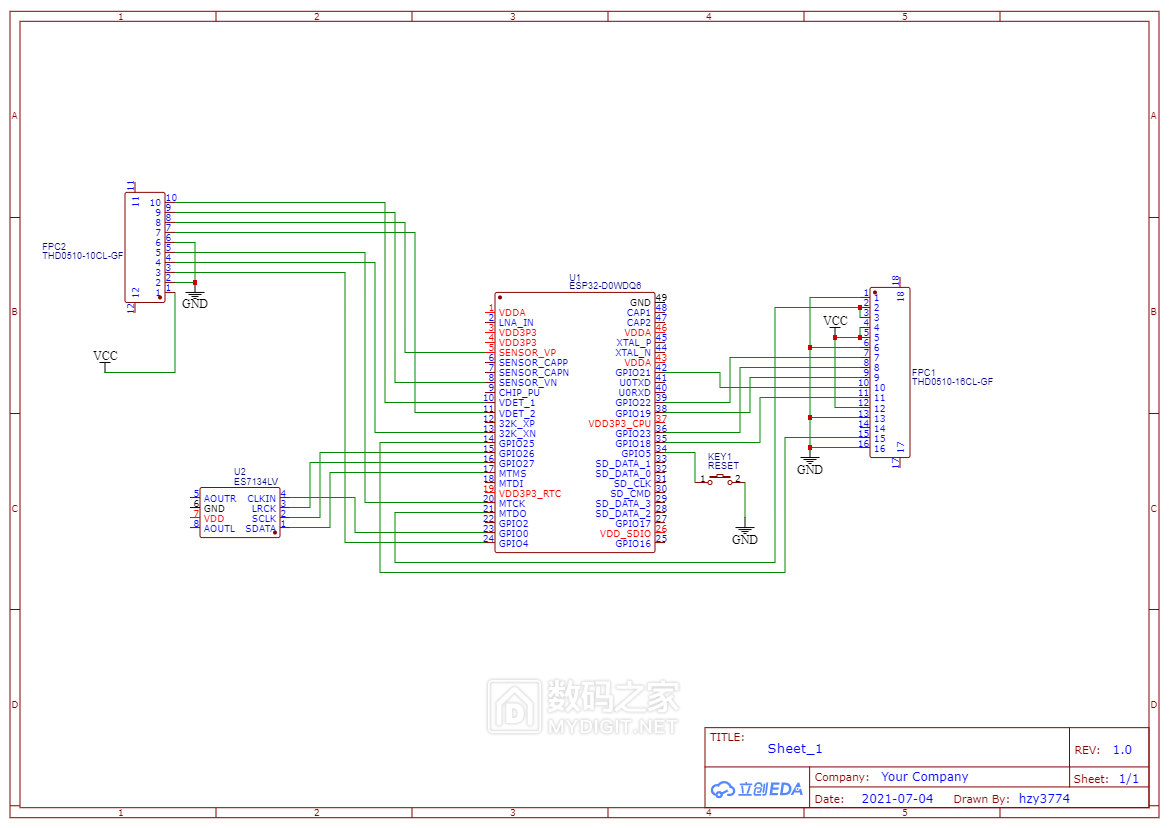Click the hzy3774 drawn-by value
1169x828 pixels.
pos(1044,798)
